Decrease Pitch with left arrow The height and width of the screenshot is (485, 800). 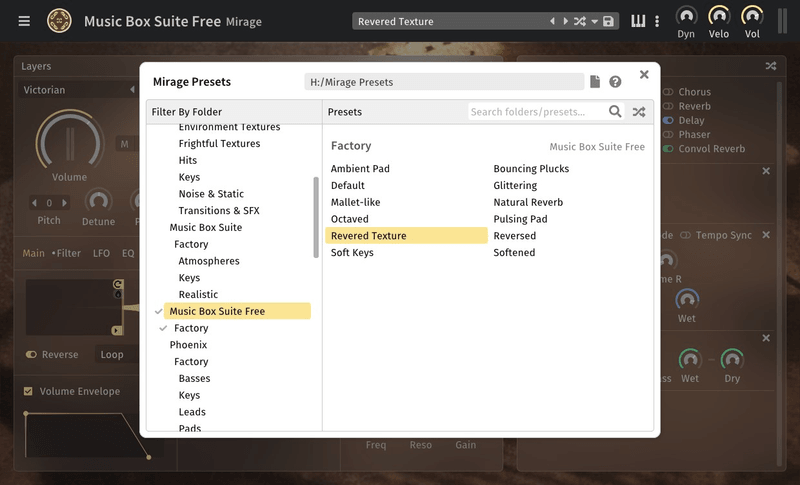point(34,203)
